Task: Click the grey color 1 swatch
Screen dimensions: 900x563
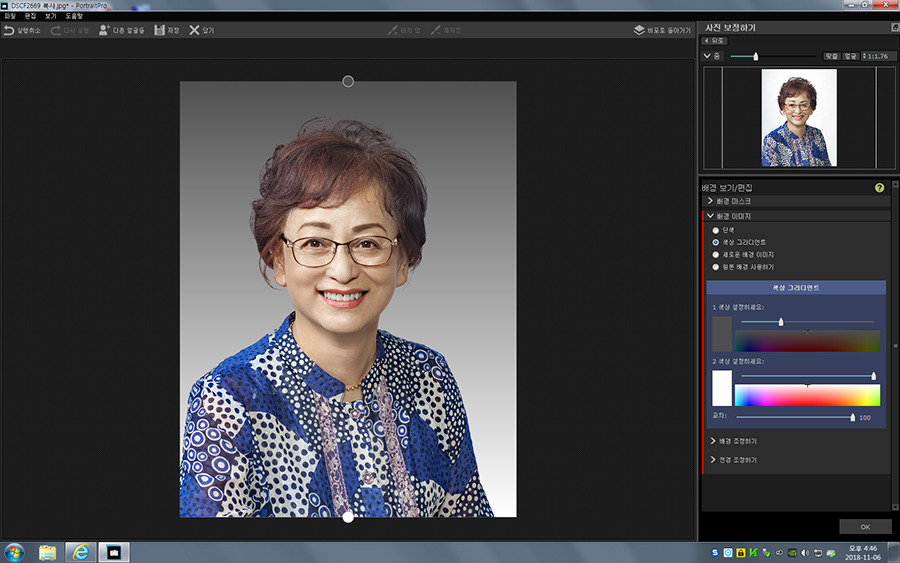Action: pyautogui.click(x=722, y=334)
